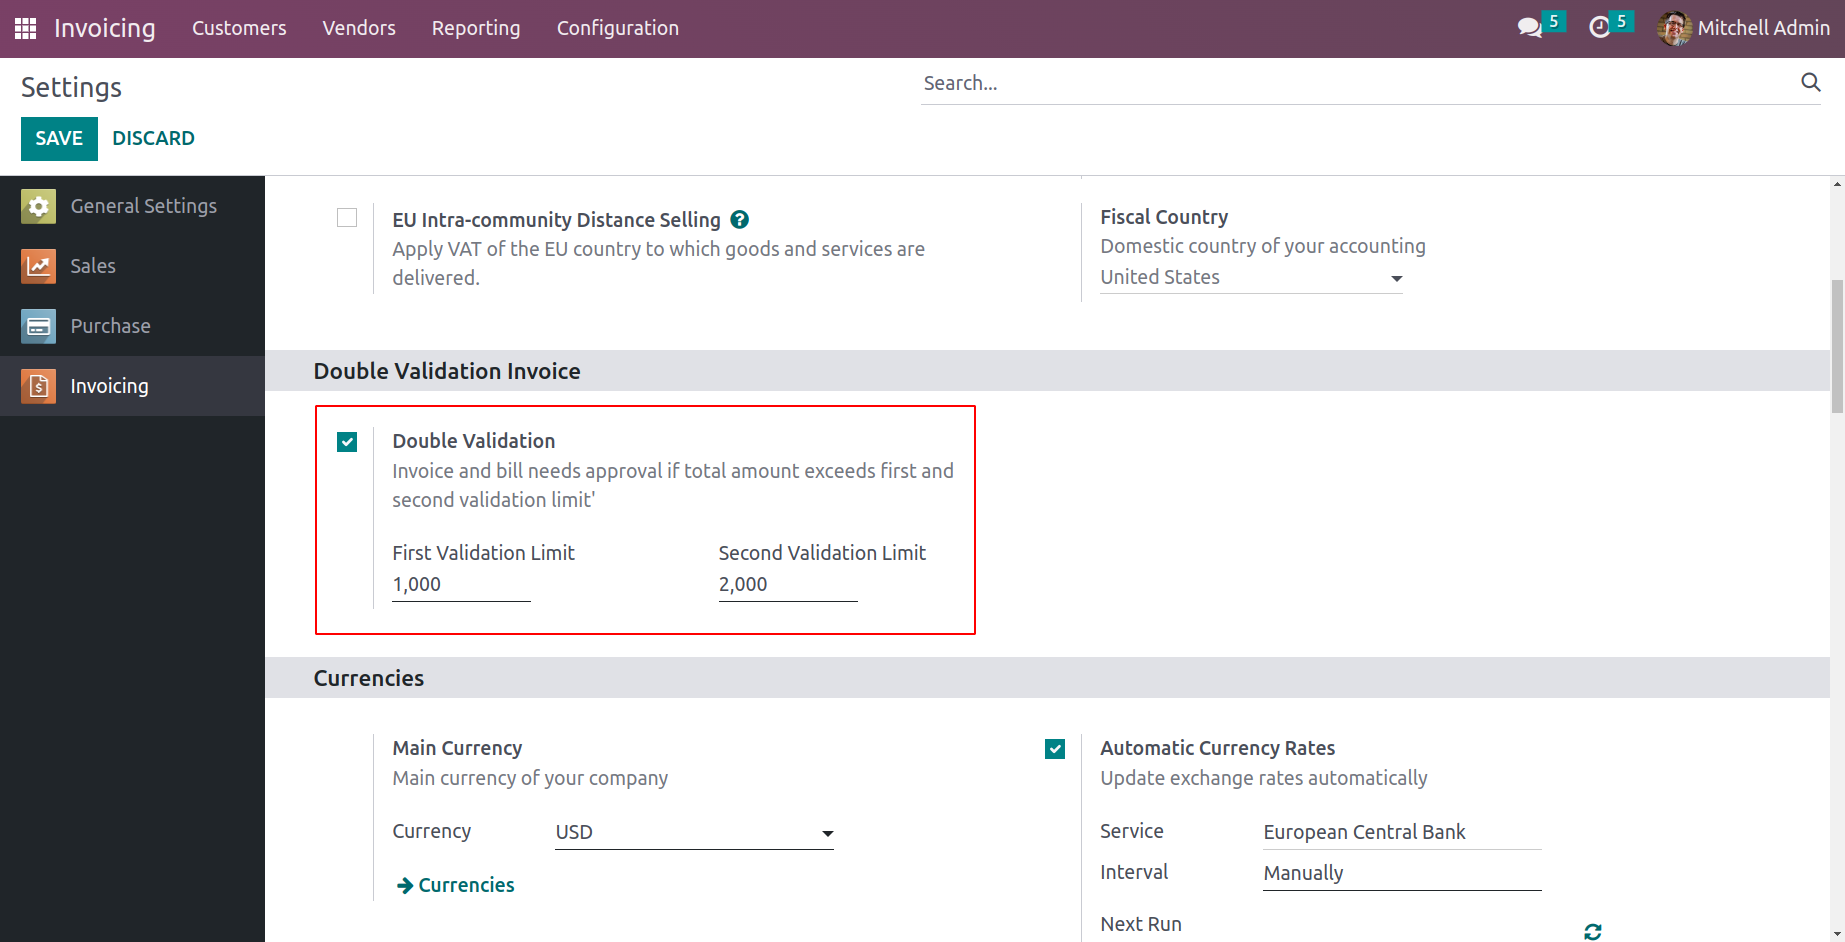1845x942 pixels.
Task: Uncheck the Double Validation checkbox
Action: tap(347, 442)
